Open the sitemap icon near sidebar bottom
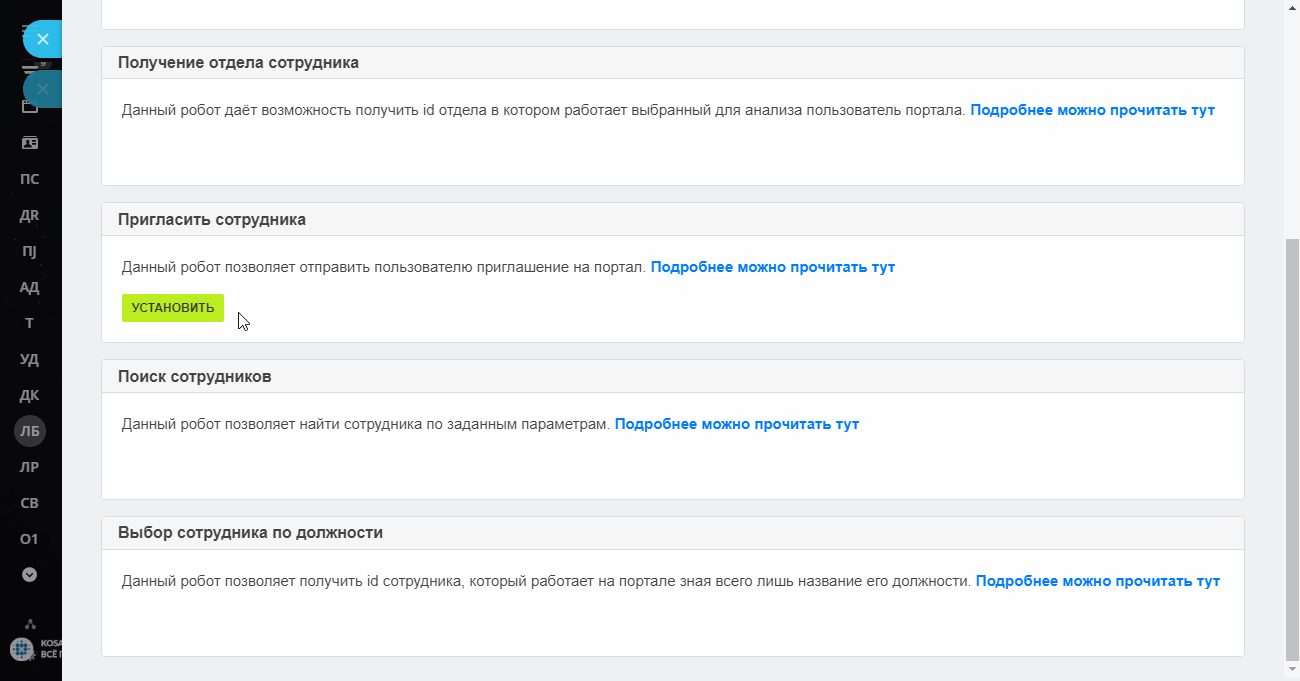1300x681 pixels. 30,624
